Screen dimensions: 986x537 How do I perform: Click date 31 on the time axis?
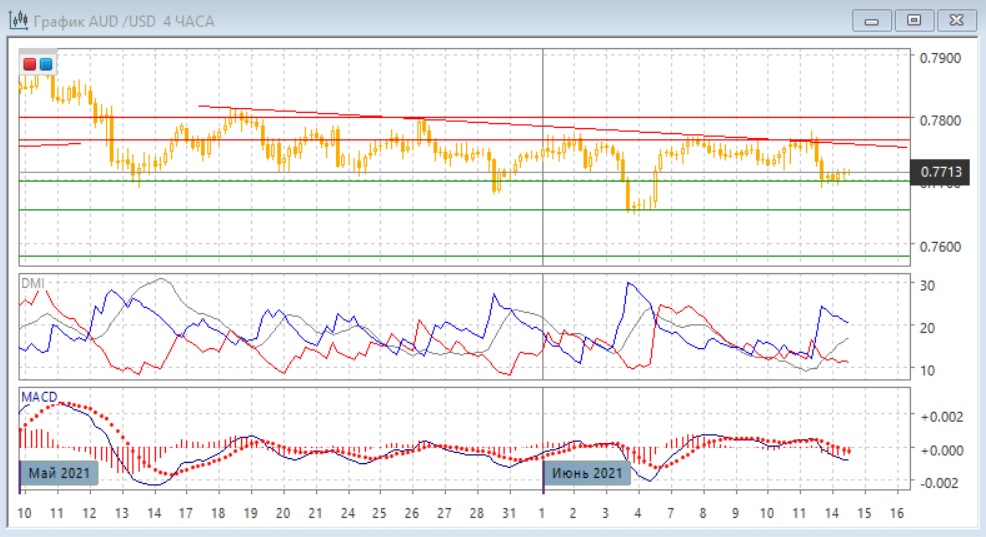pyautogui.click(x=508, y=513)
